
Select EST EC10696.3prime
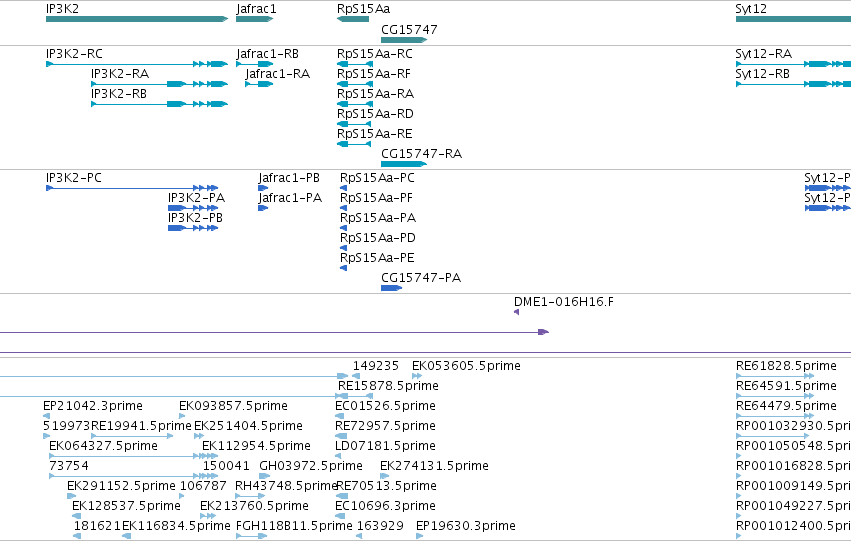340,516
